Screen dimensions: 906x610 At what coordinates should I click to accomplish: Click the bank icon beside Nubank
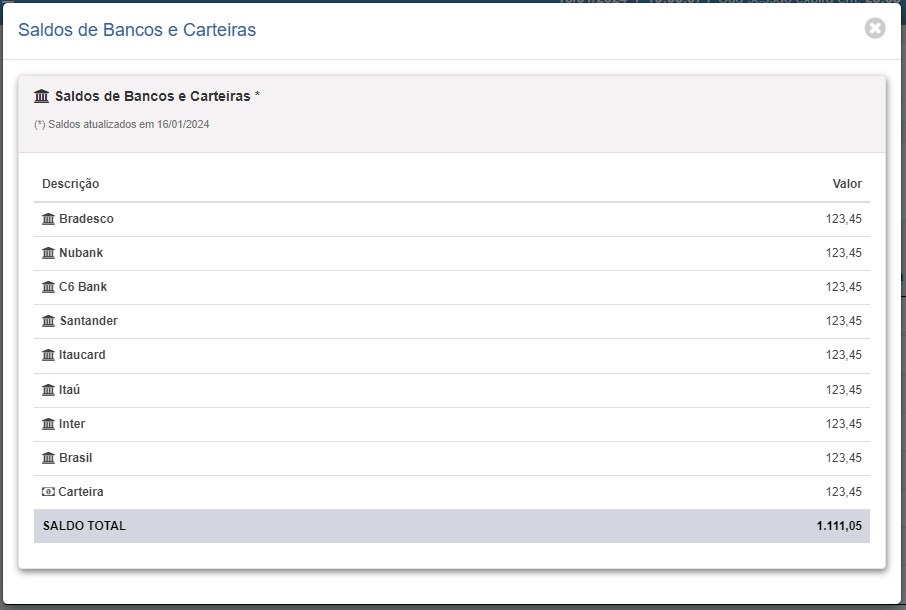[49, 253]
